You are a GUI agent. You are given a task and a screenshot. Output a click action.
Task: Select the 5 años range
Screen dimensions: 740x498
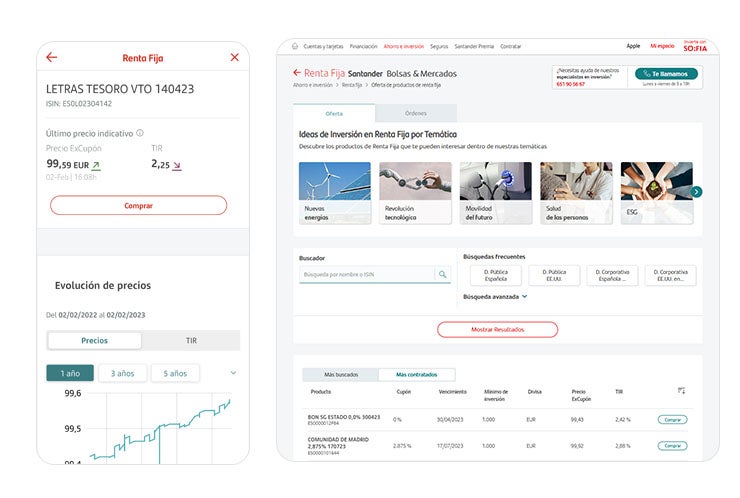click(175, 373)
